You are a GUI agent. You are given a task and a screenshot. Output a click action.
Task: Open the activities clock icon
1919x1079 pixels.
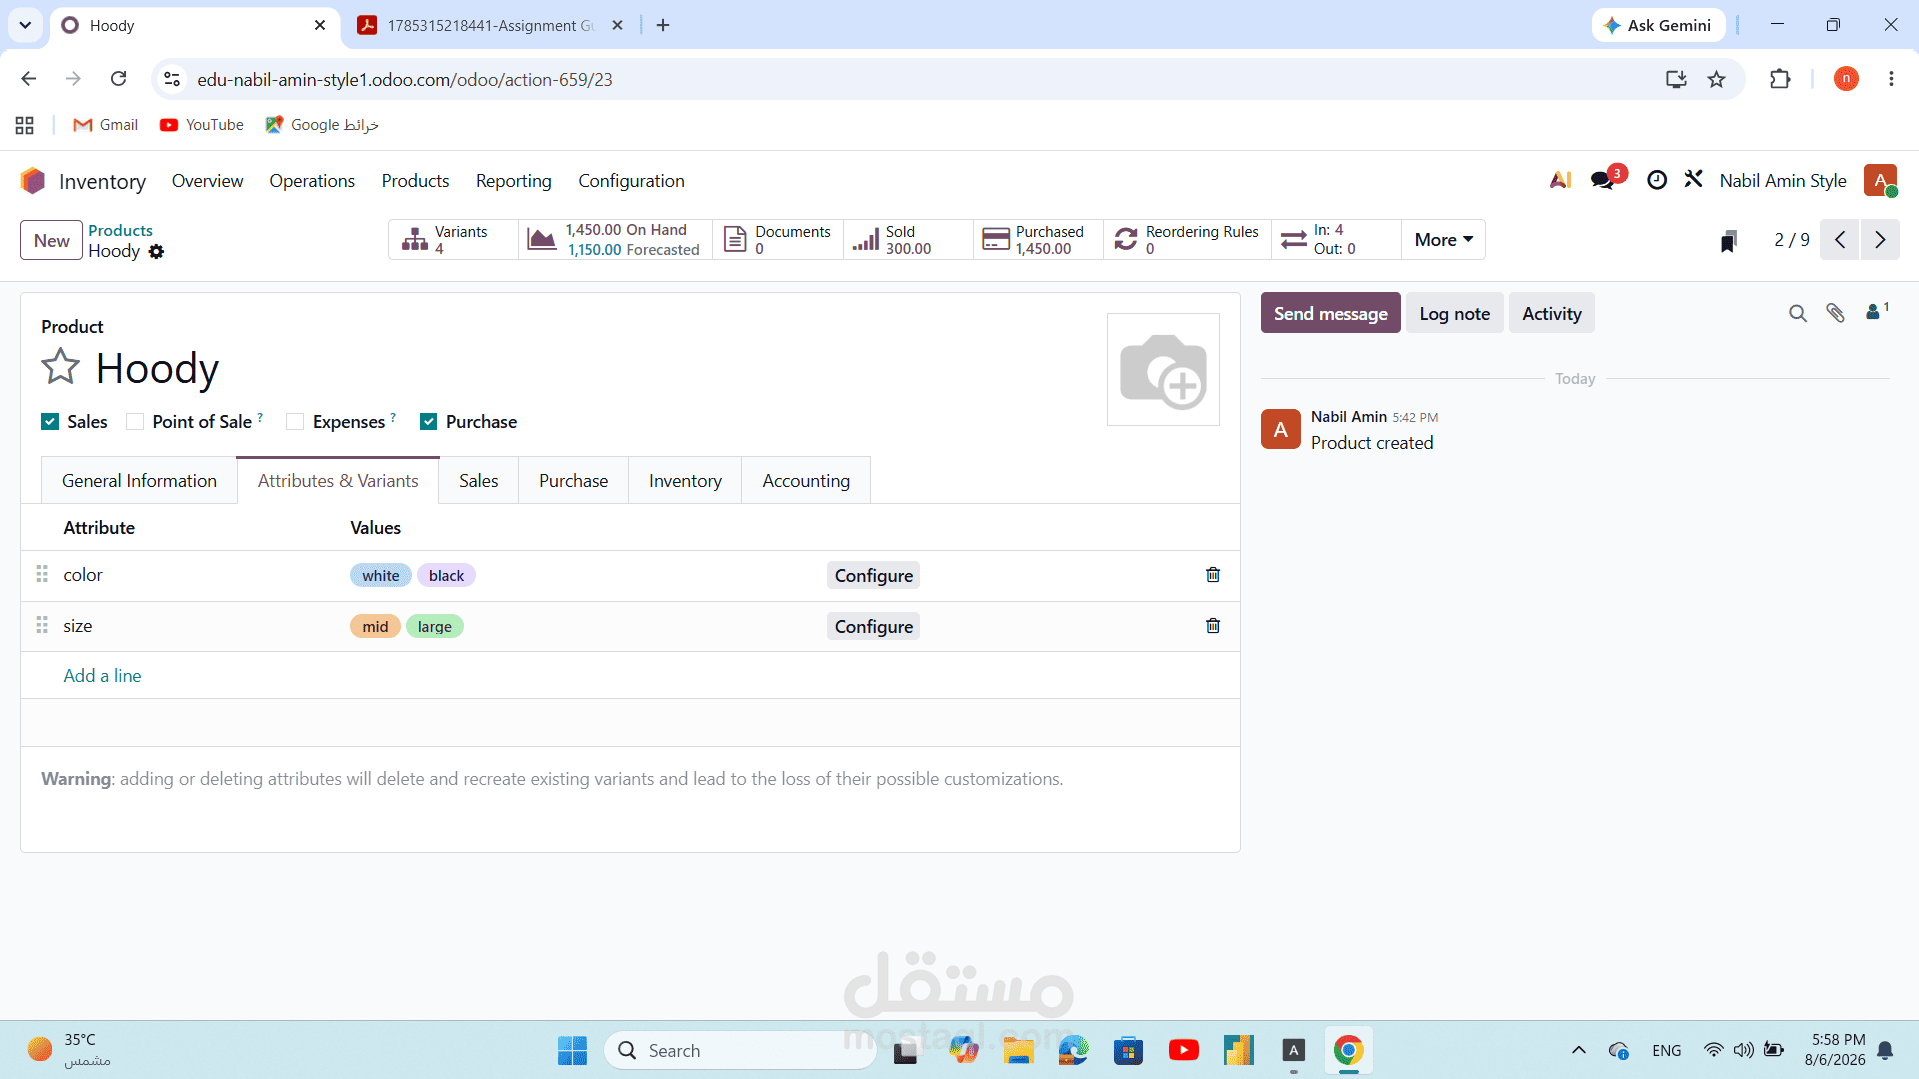1657,181
